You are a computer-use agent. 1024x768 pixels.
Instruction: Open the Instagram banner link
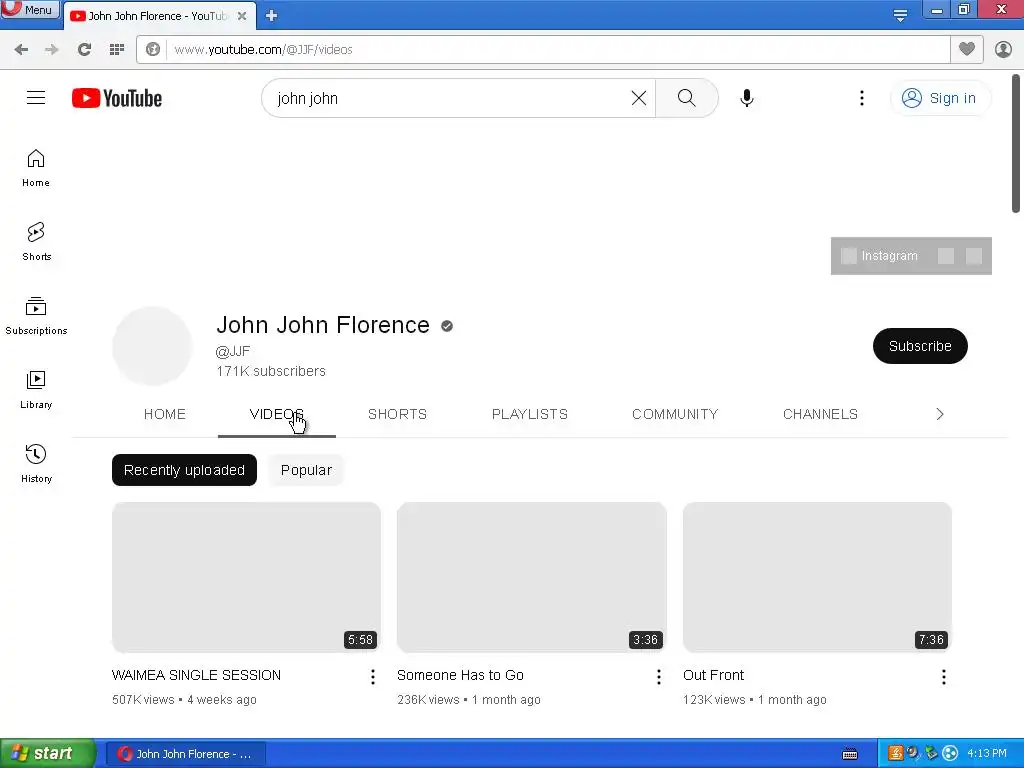pos(880,256)
